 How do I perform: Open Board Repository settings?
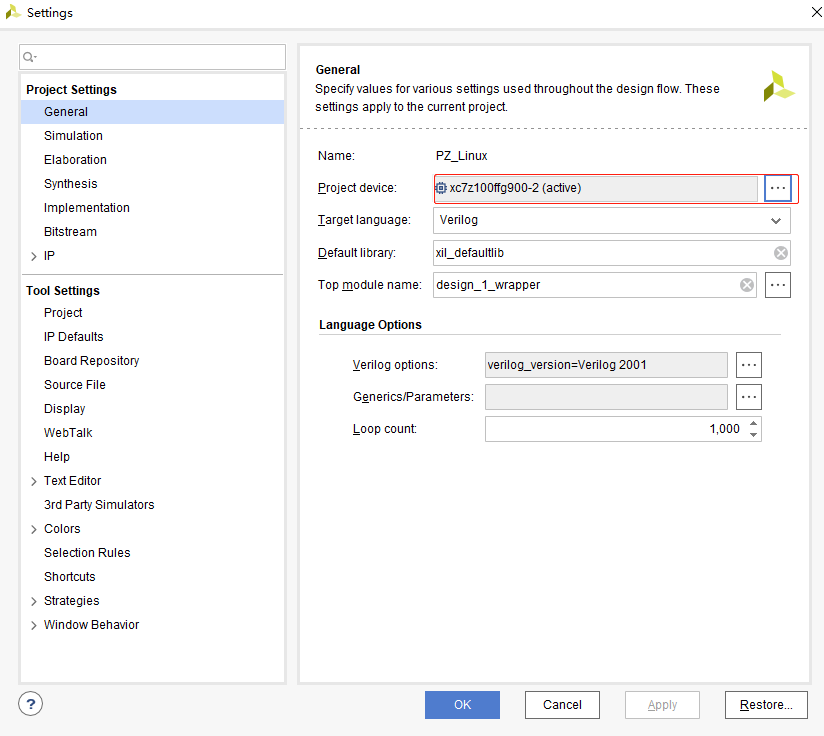click(91, 361)
